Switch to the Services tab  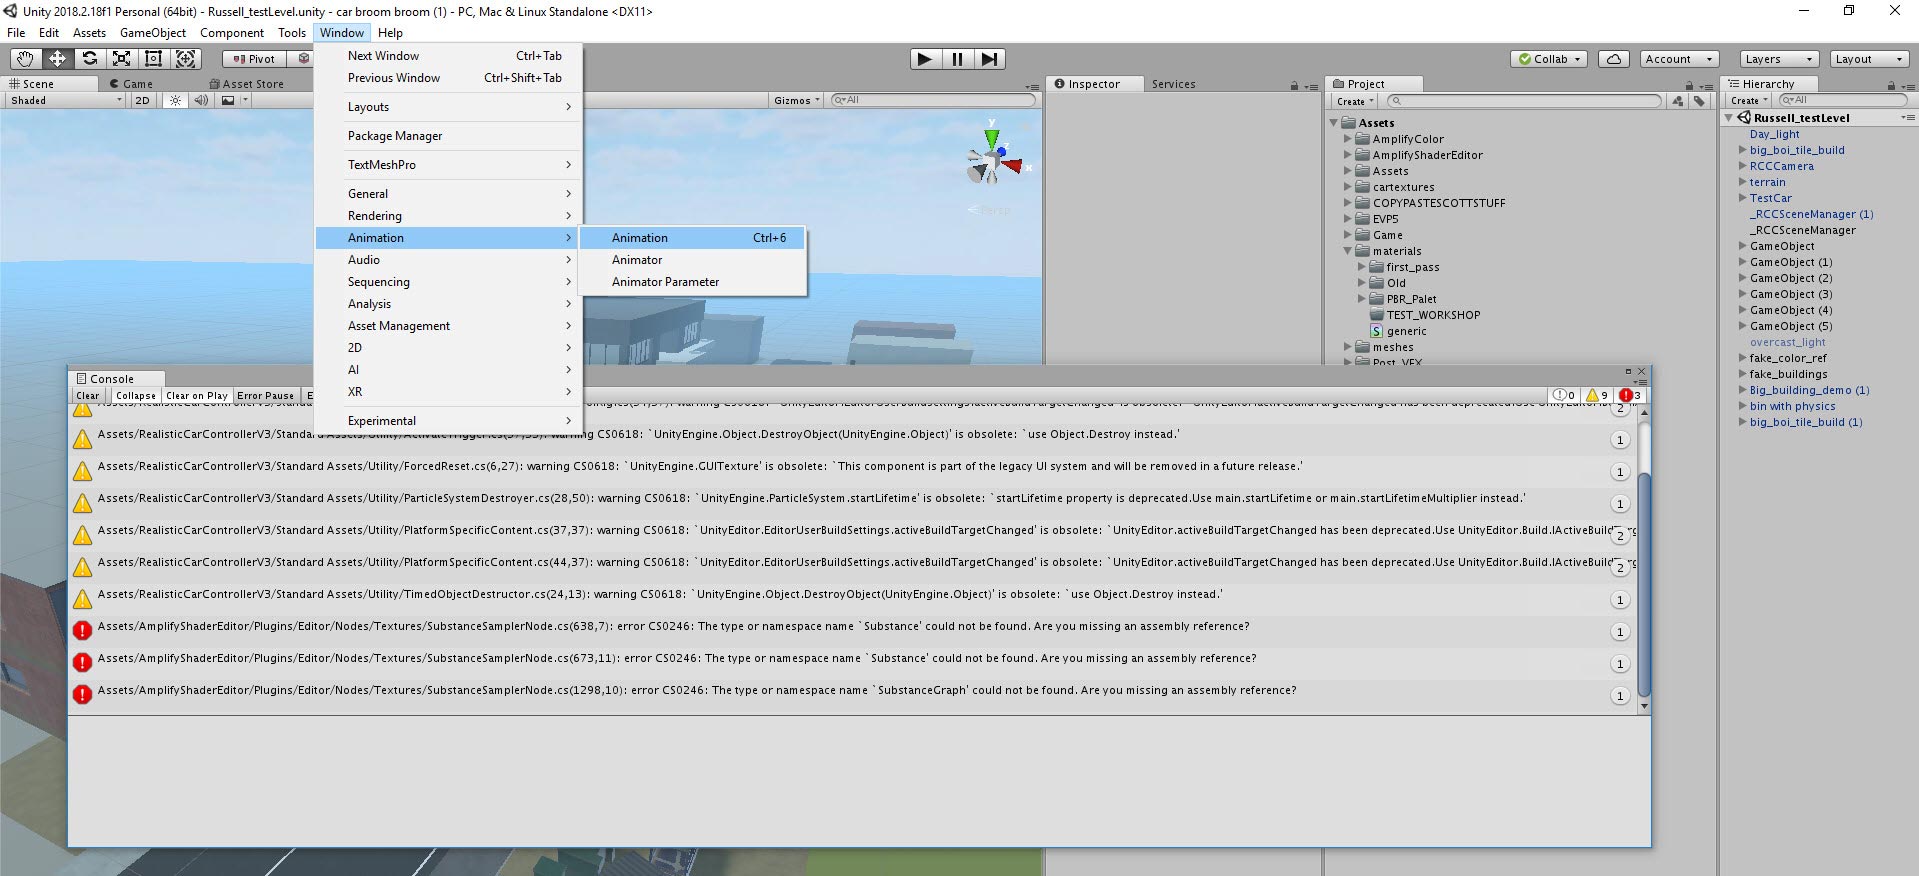tap(1173, 84)
